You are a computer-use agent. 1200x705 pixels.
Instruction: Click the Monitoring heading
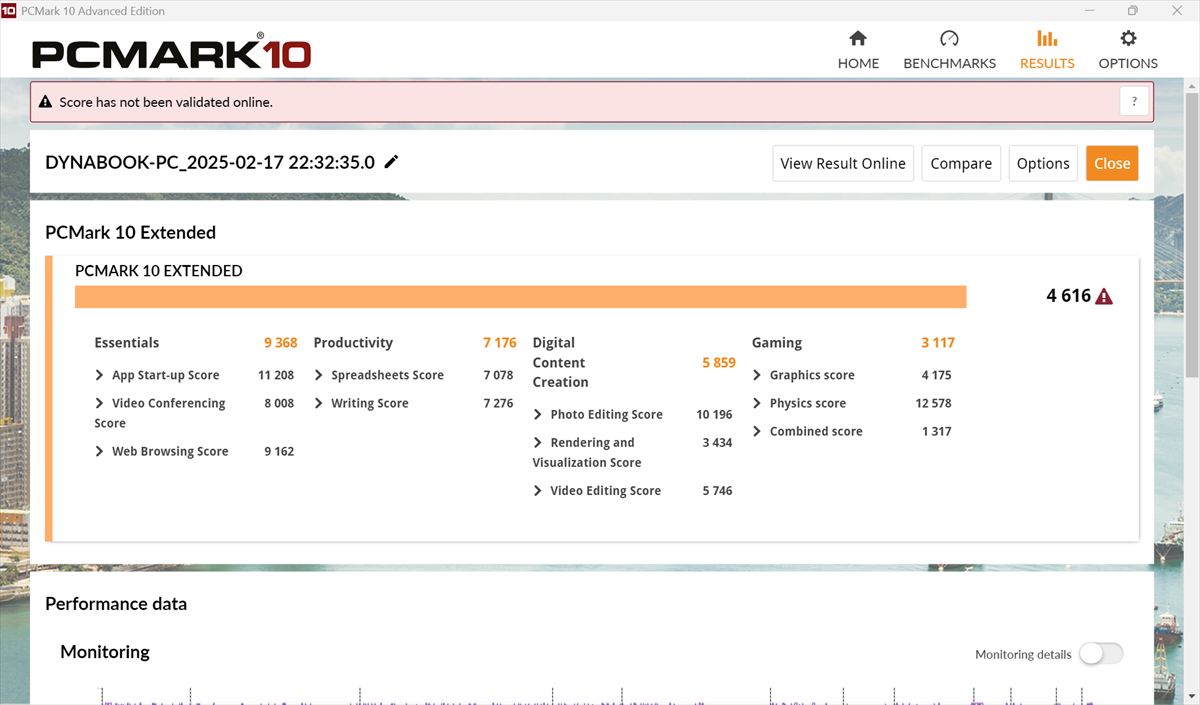[x=105, y=651]
